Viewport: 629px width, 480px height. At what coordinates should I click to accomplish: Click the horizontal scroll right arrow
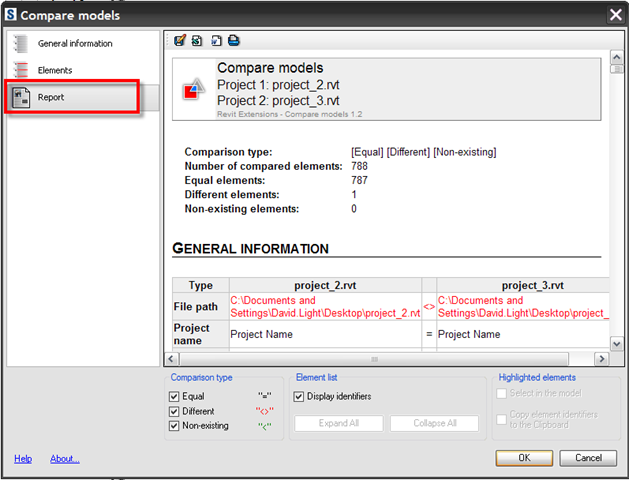pyautogui.click(x=601, y=359)
